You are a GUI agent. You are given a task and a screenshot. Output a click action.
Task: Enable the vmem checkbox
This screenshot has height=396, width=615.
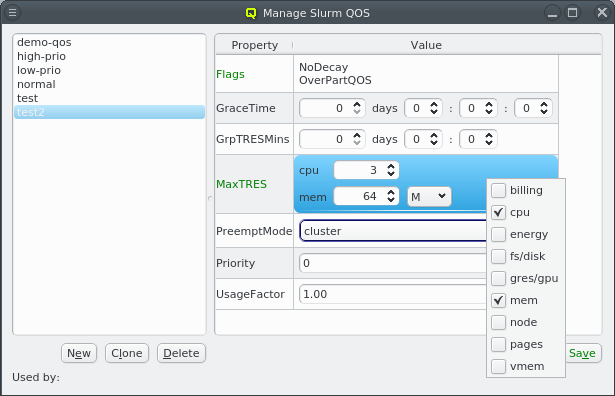tap(499, 366)
